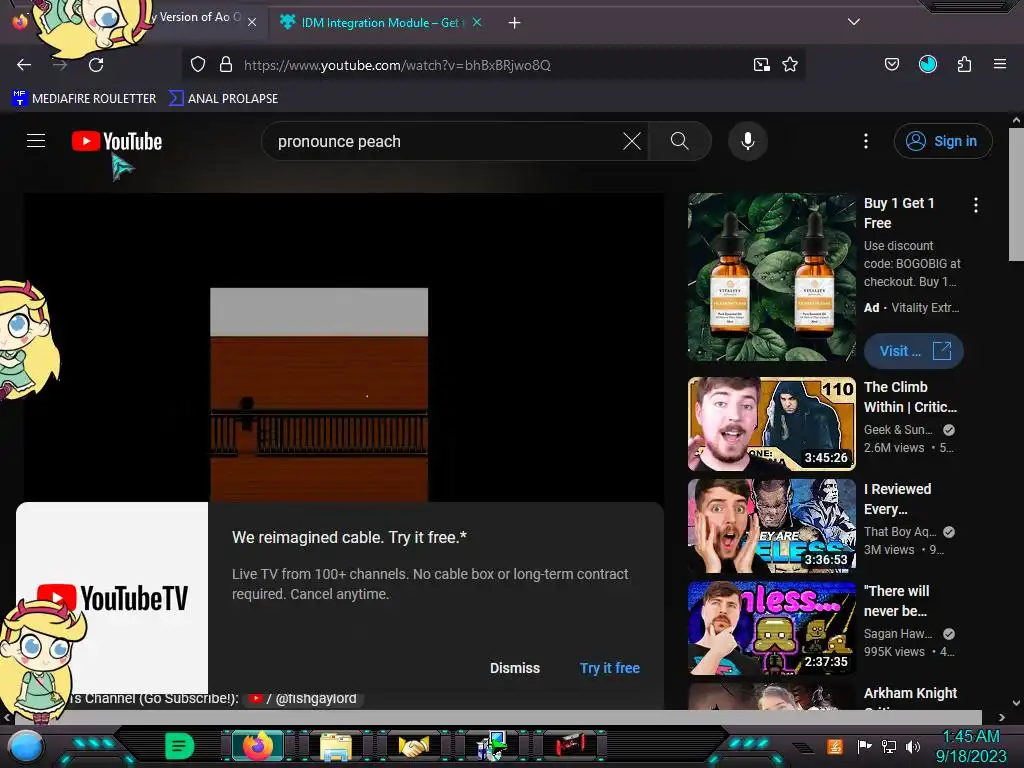Open the green chat app in taskbar

coord(179,746)
